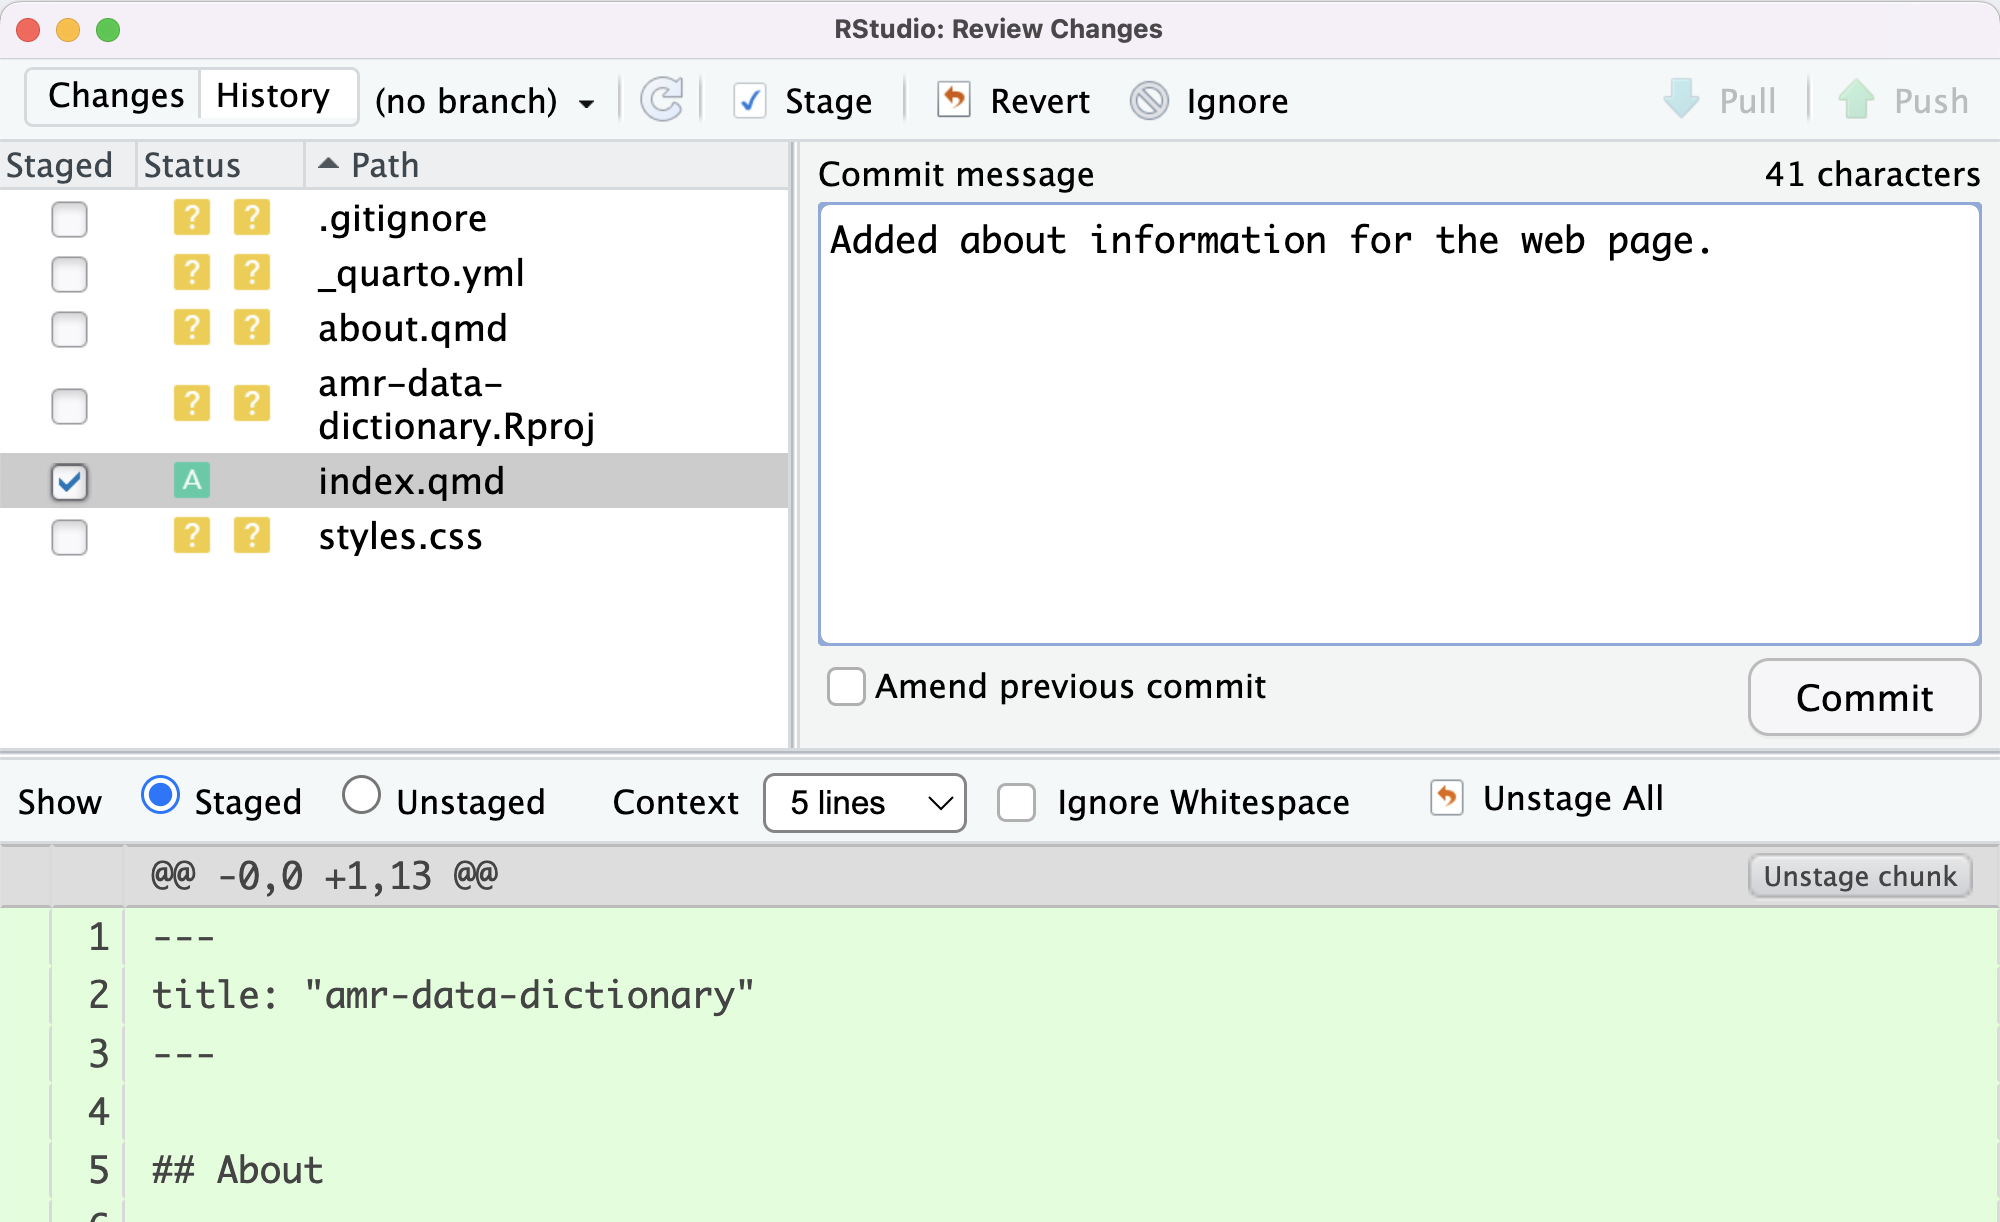This screenshot has width=2000, height=1222.
Task: Stage the amr-data-dictionary.Rproj checkbox
Action: (69, 406)
